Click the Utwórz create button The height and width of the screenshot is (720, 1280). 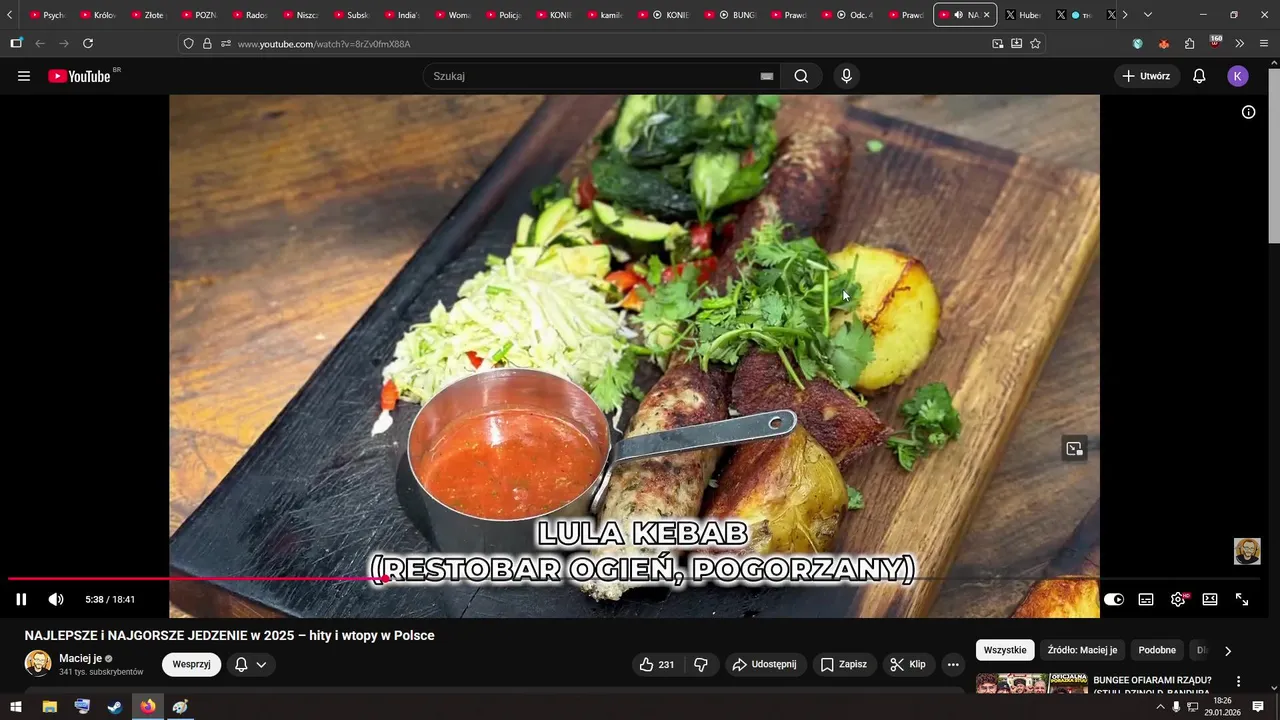coord(1146,76)
